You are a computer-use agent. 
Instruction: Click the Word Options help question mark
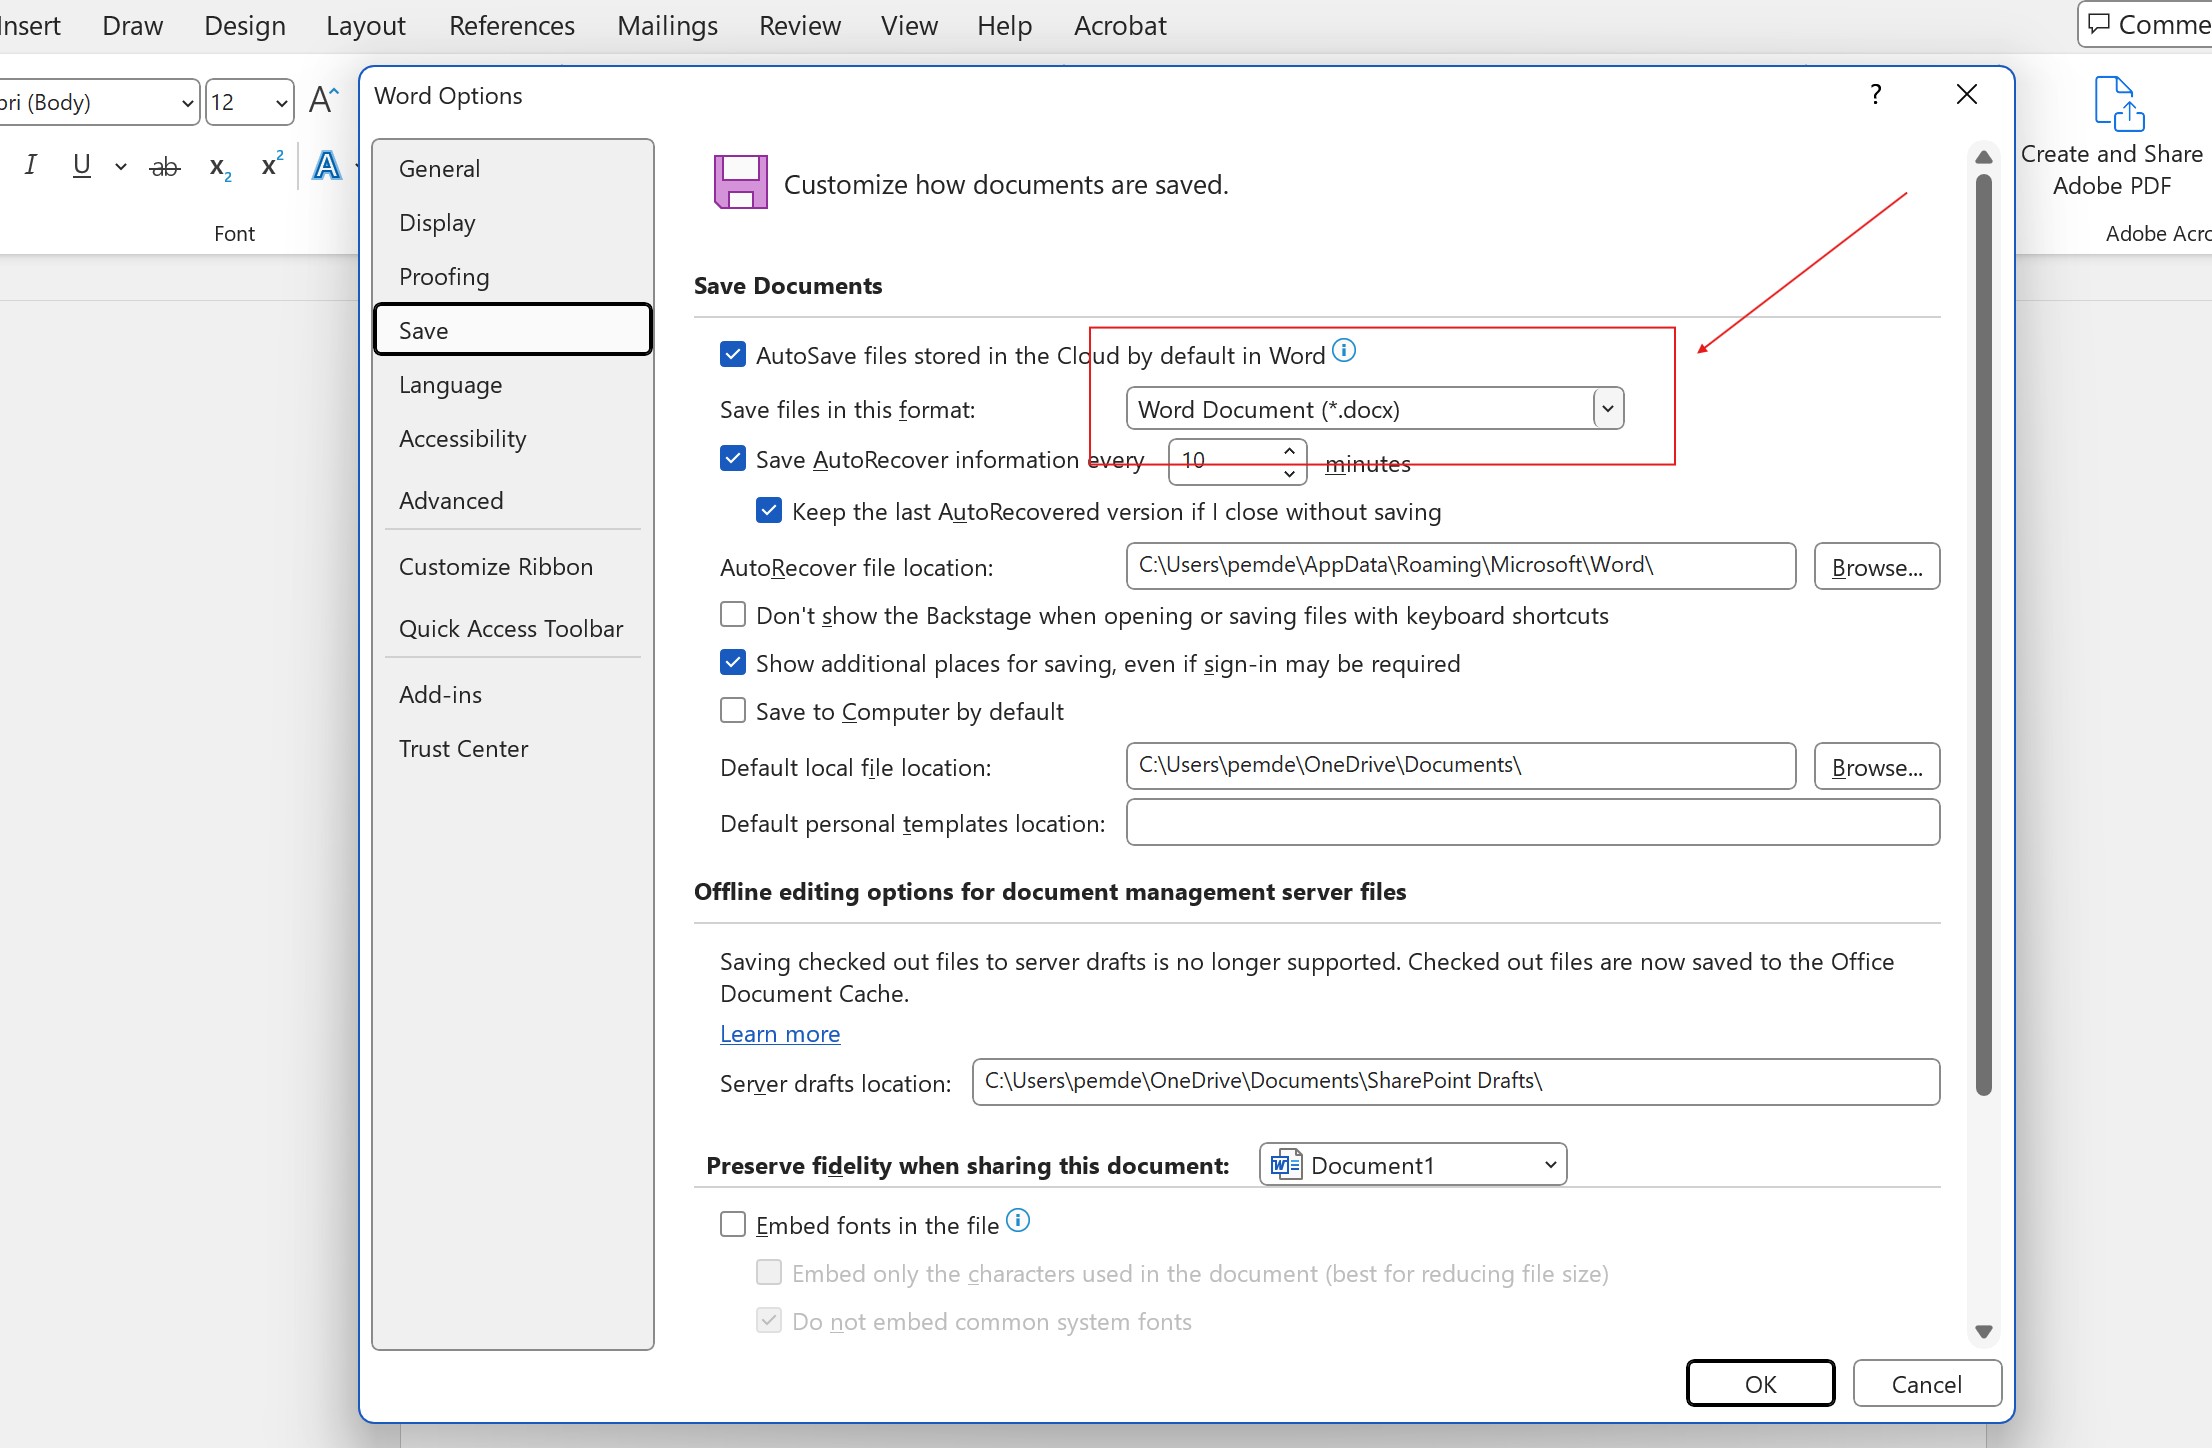pyautogui.click(x=1875, y=94)
